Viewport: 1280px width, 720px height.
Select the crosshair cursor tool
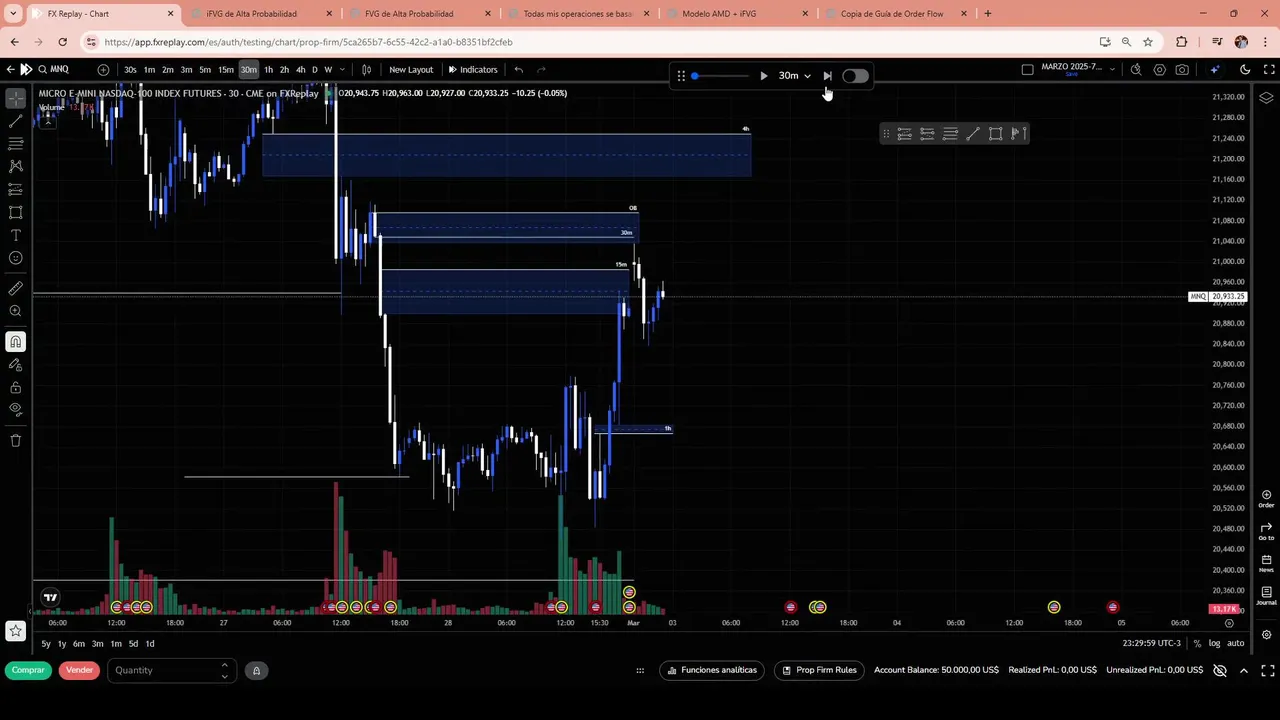point(15,98)
